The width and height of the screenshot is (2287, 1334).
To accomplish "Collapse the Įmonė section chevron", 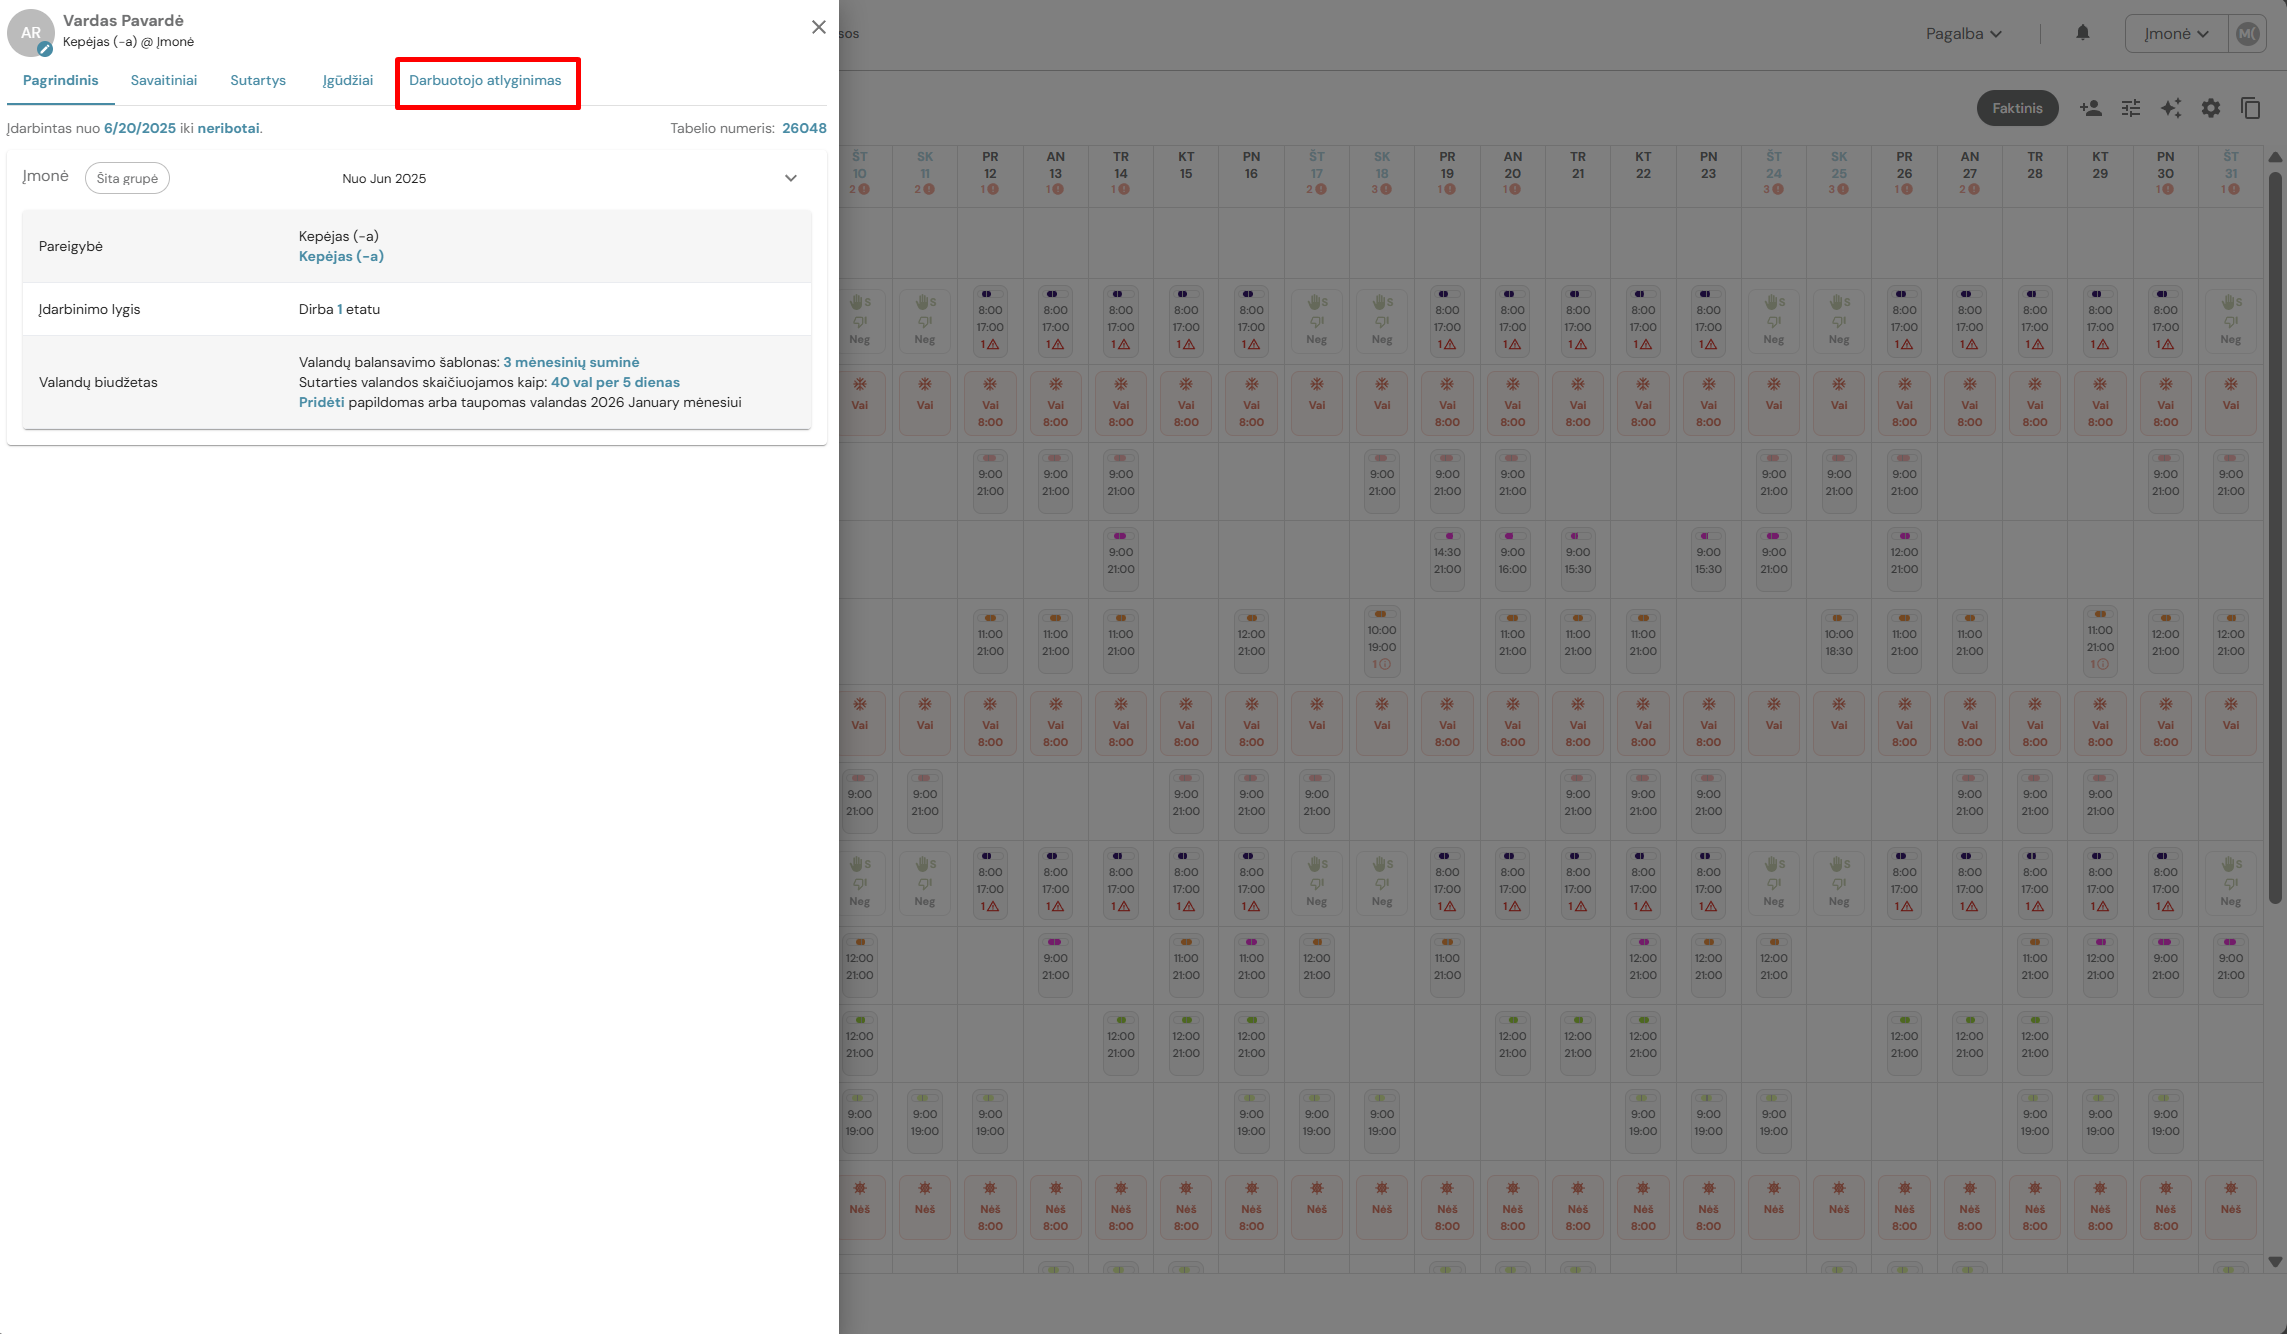I will point(791,178).
